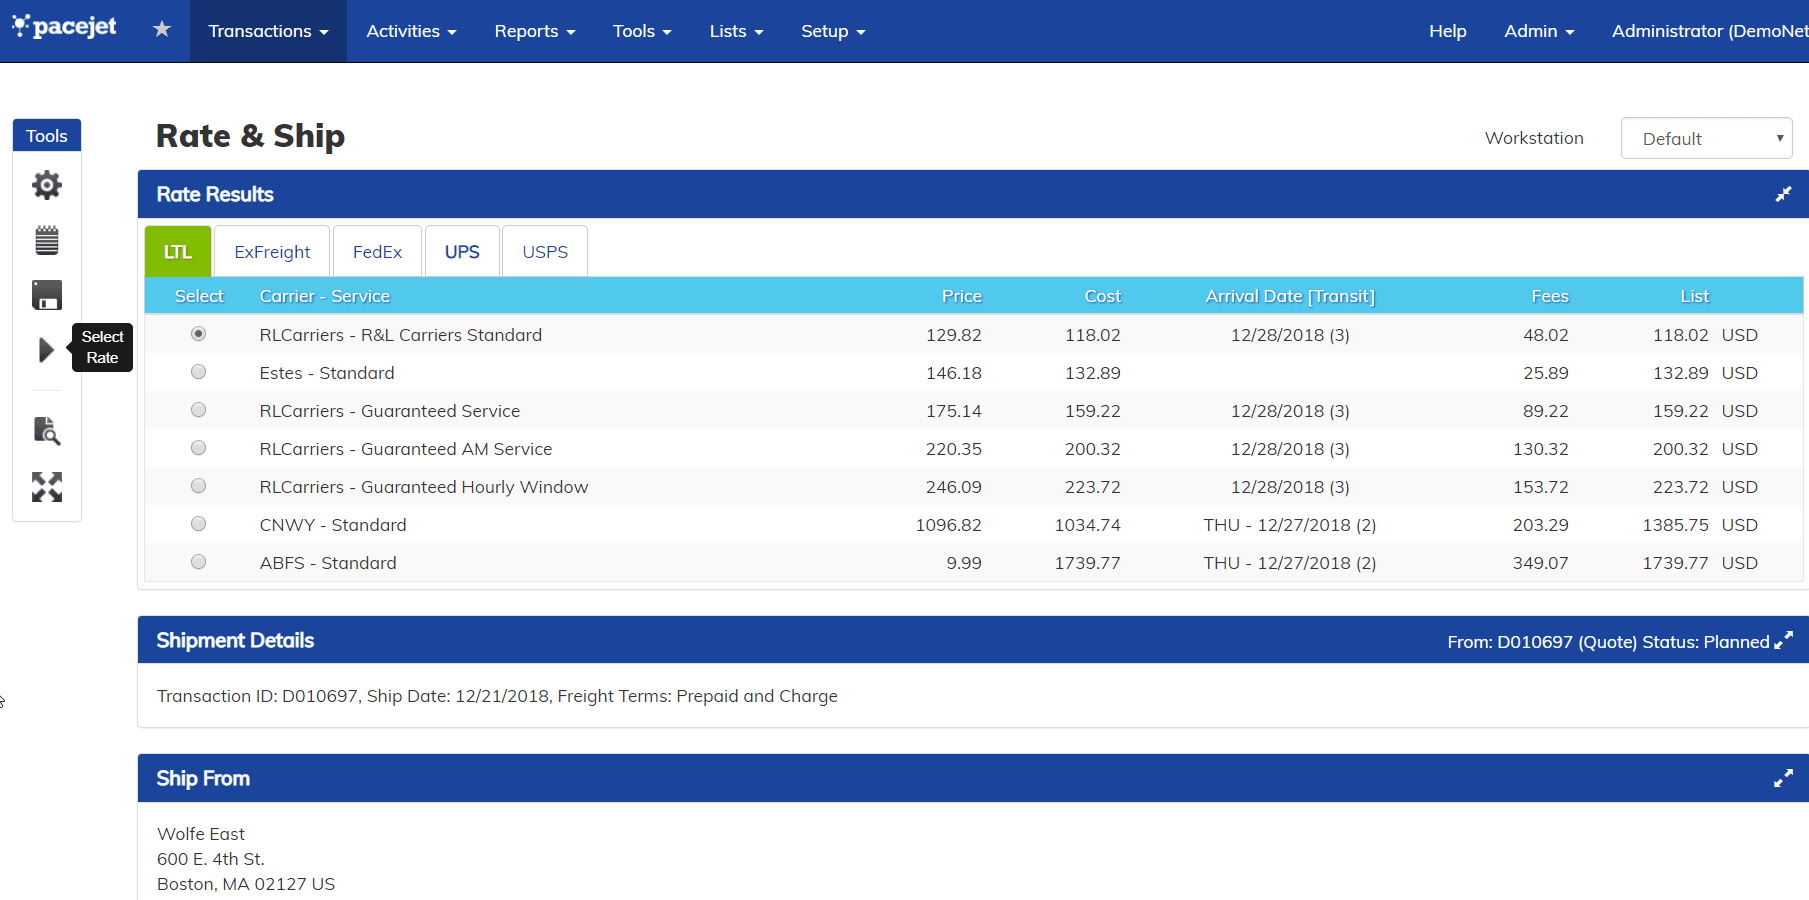This screenshot has width=1809, height=900.
Task: Click the Select Rate arrow icon
Action: point(46,350)
